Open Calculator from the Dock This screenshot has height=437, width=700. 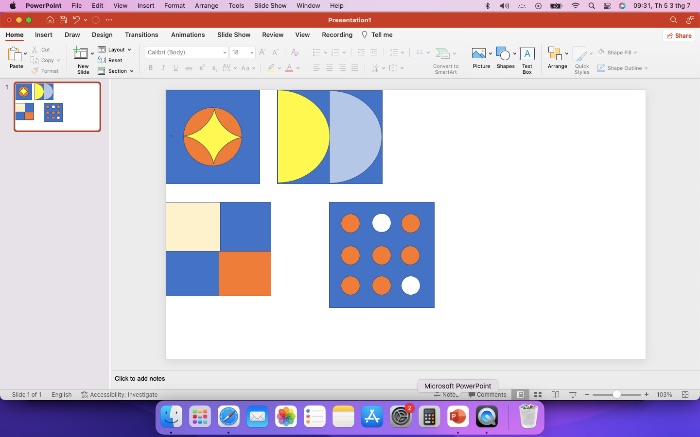429,417
